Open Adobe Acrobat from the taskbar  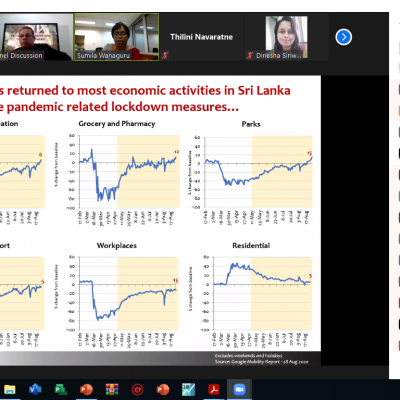point(214,389)
